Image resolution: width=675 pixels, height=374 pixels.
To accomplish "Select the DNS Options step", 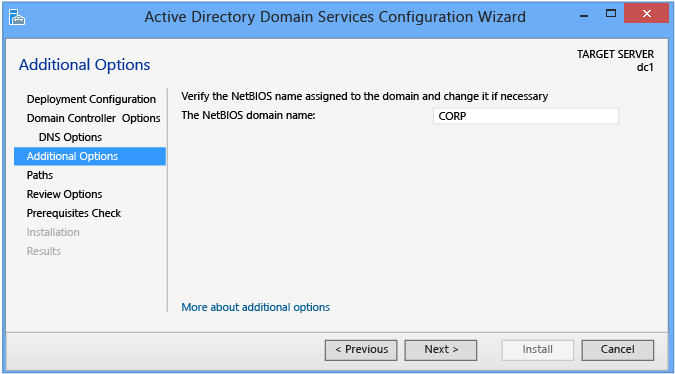I will click(x=70, y=137).
